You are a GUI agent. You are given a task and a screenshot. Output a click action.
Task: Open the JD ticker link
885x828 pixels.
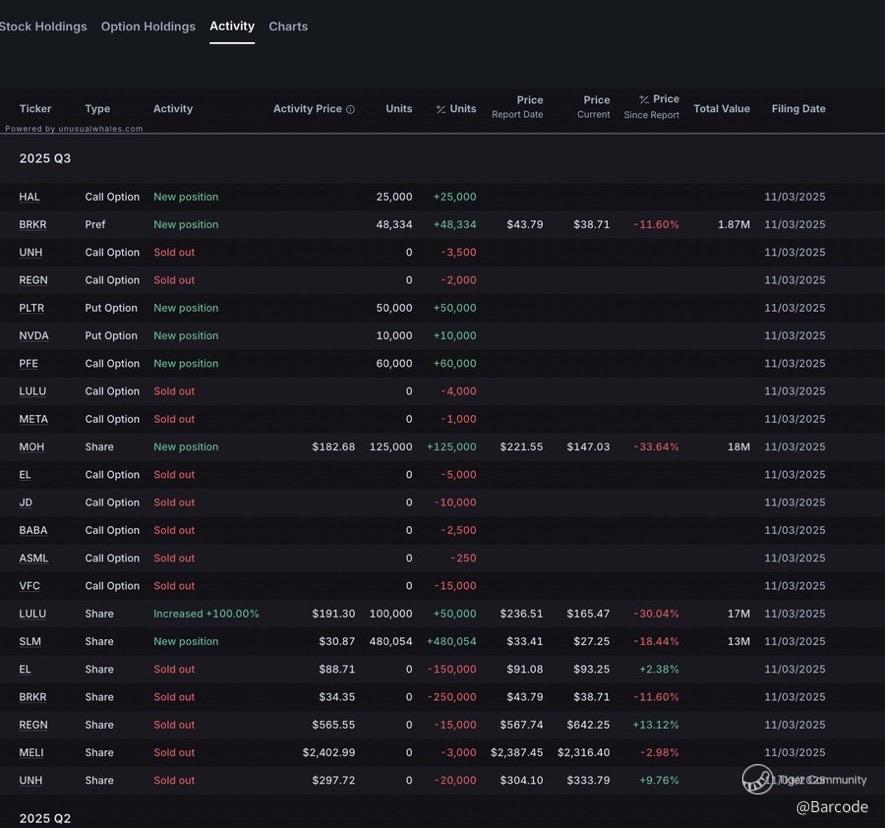click(x=25, y=502)
